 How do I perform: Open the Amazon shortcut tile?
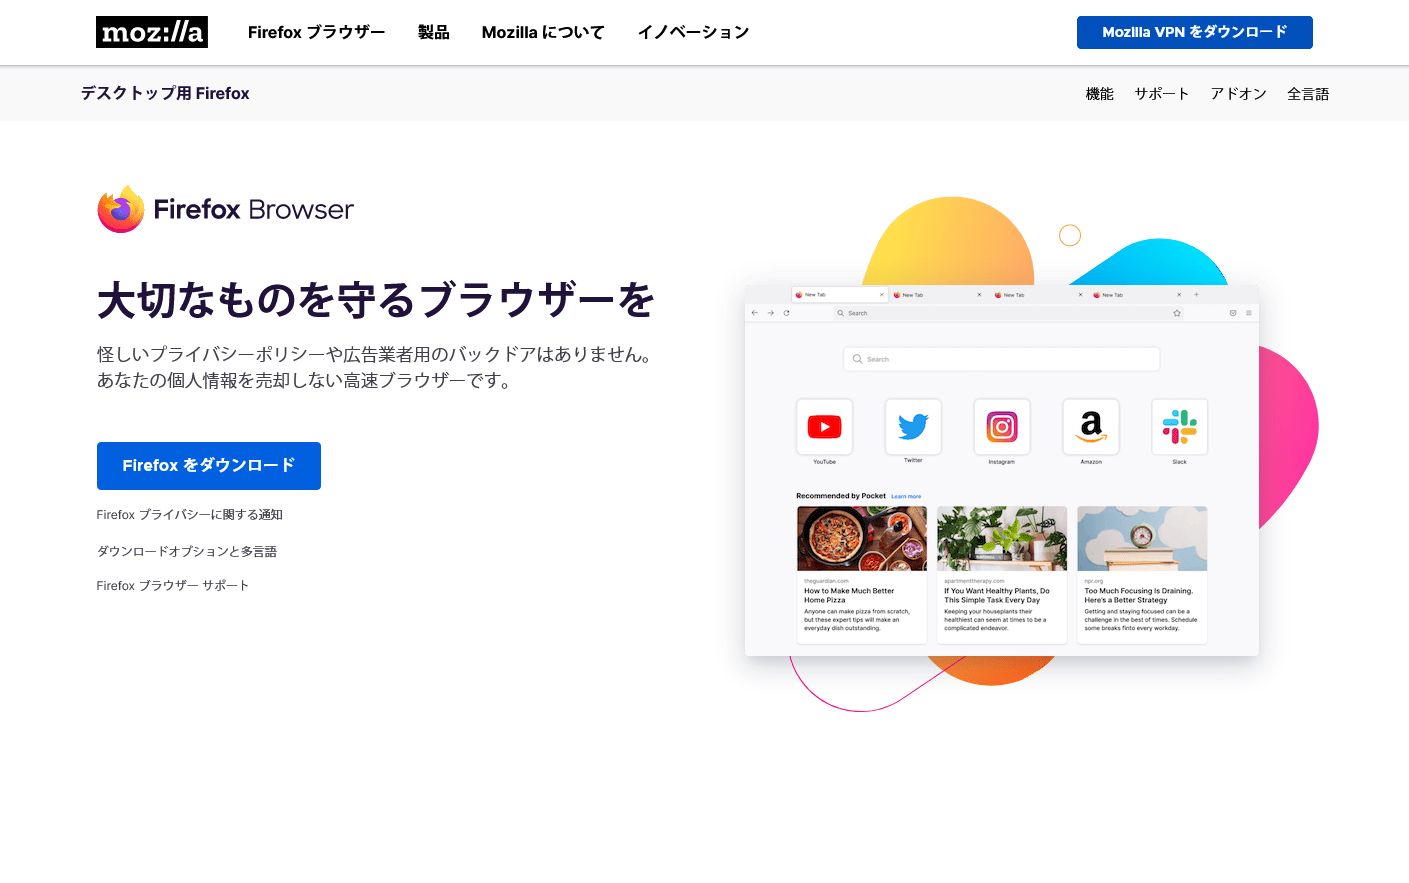[x=1090, y=428]
